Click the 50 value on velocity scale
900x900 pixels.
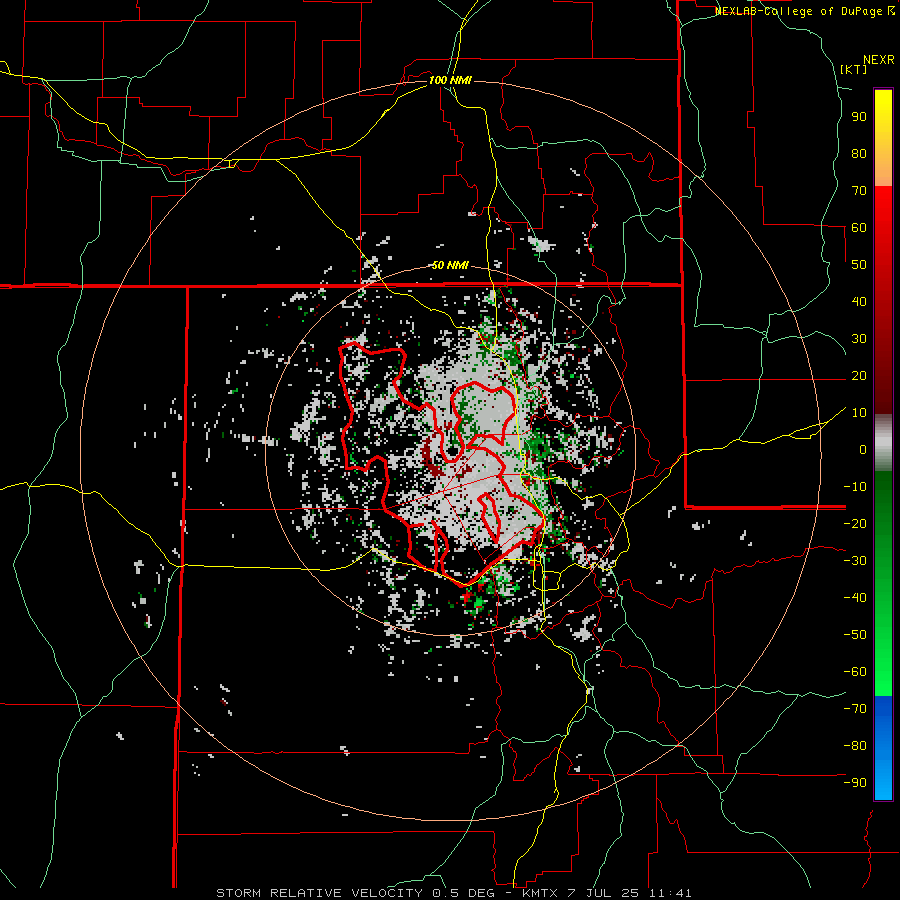[x=859, y=265]
